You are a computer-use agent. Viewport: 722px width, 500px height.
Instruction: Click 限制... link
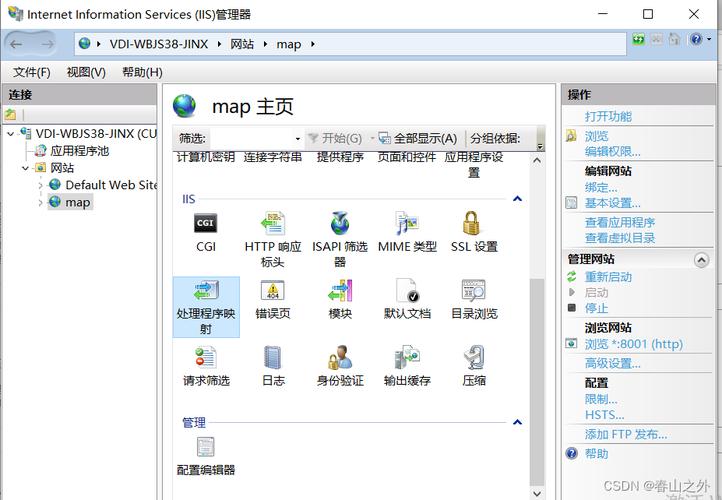(601, 400)
